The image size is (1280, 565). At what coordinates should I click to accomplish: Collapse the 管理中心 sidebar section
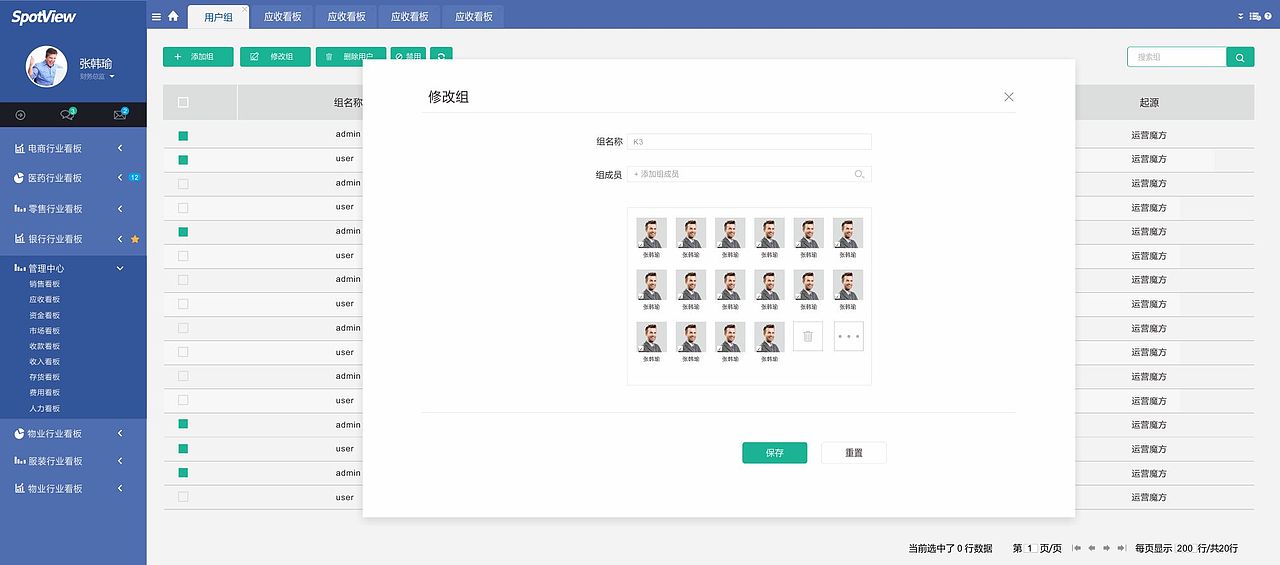(x=120, y=268)
